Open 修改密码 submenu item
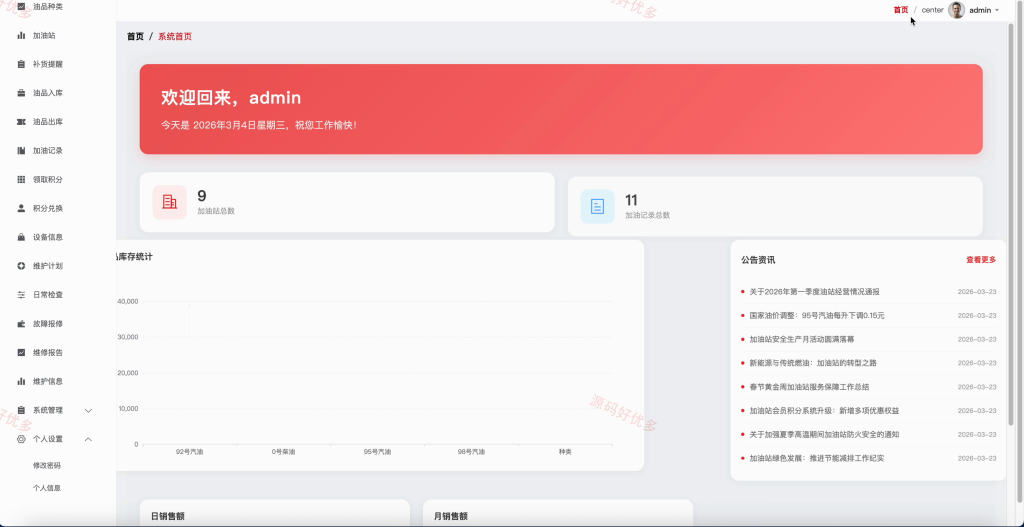 (x=47, y=466)
